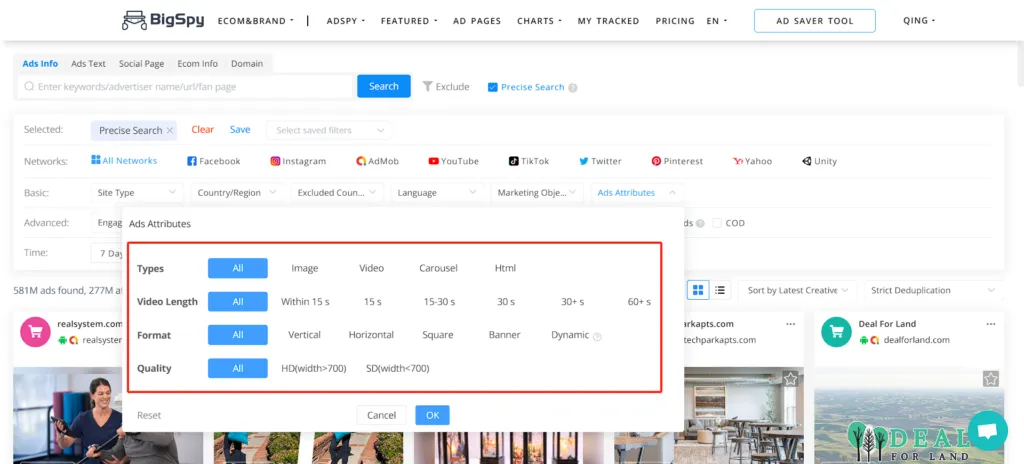
Task: Choose the Pinterest network icon
Action: [656, 161]
